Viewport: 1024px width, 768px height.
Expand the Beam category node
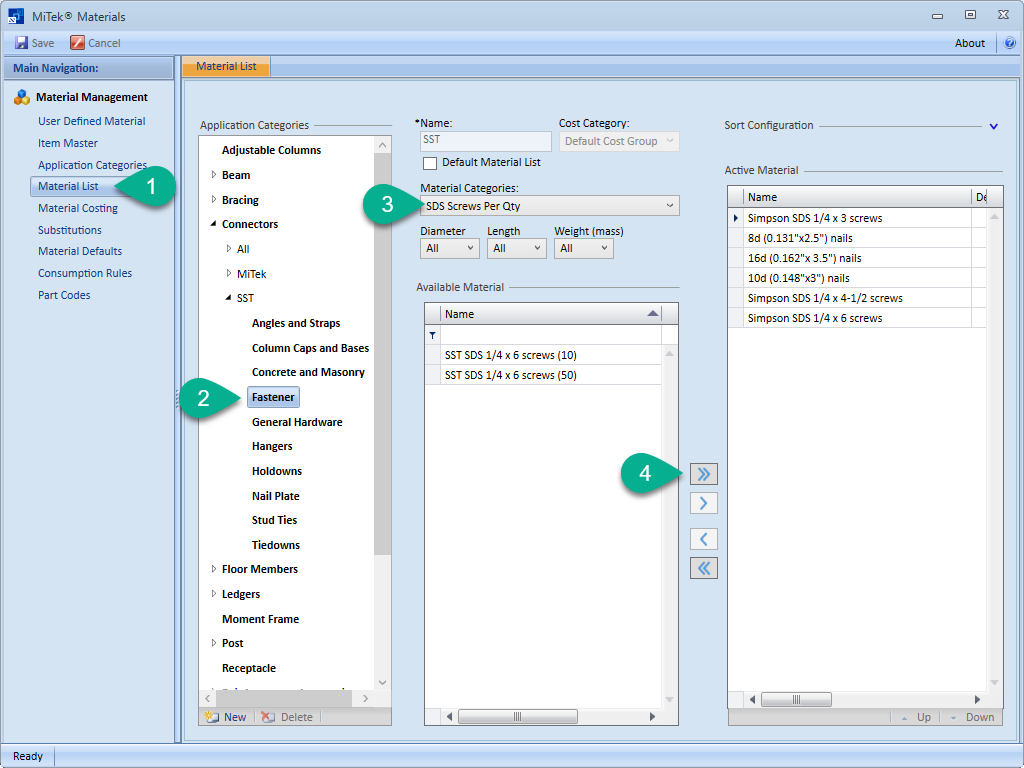(x=214, y=175)
